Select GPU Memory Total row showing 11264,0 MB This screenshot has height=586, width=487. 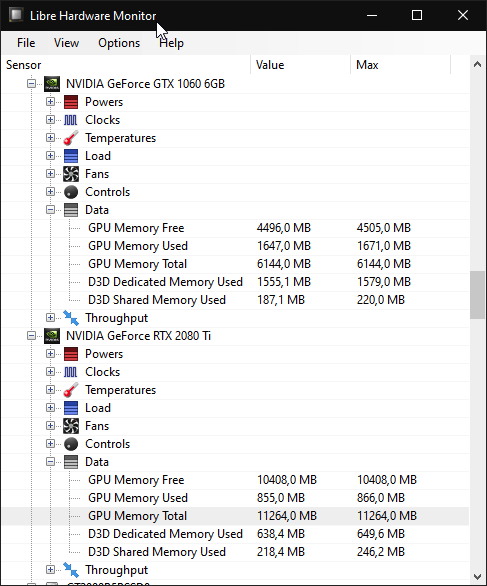(235, 516)
